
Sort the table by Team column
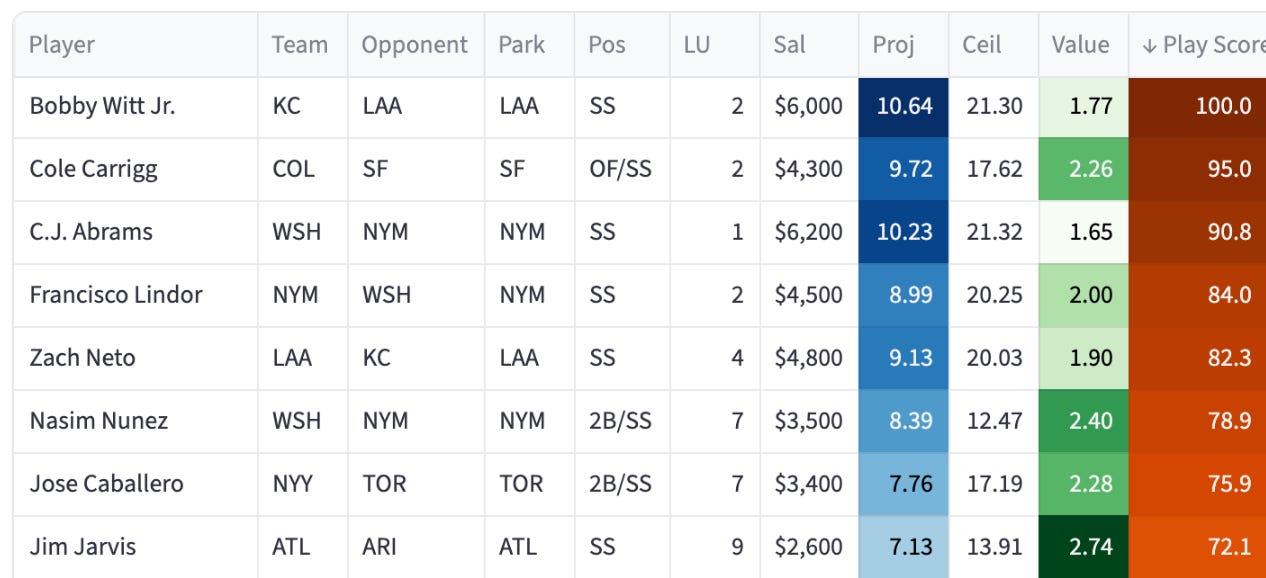click(x=300, y=45)
